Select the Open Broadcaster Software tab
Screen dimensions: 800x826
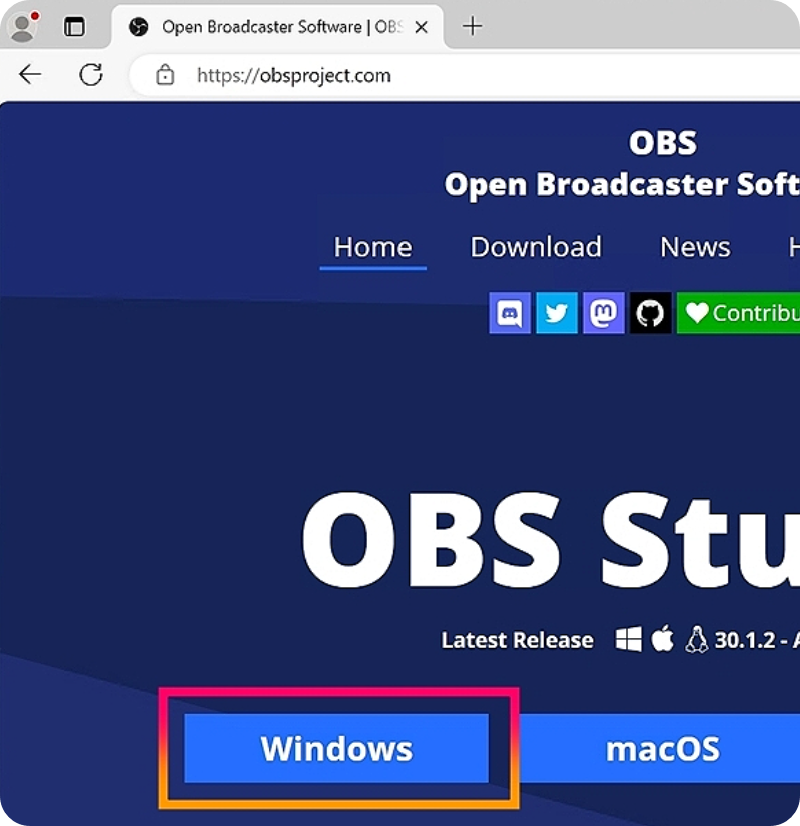(278, 27)
